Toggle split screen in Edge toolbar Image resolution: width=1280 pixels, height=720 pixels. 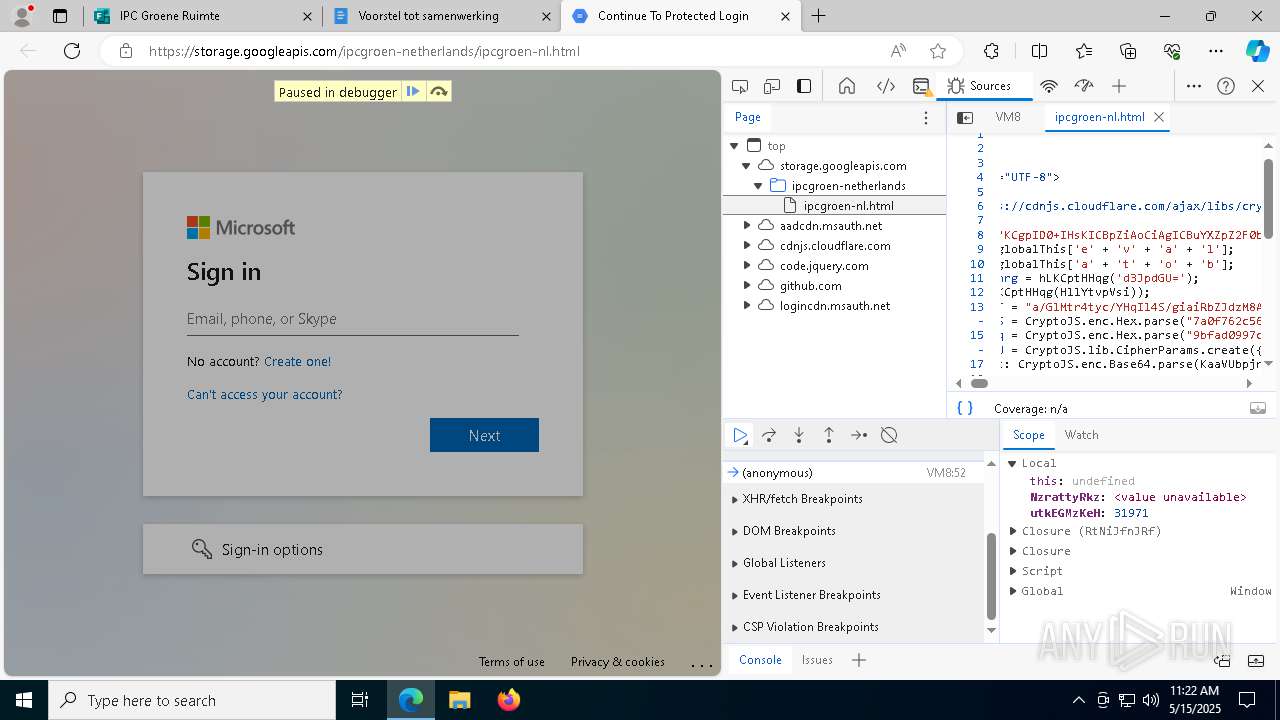1039,51
